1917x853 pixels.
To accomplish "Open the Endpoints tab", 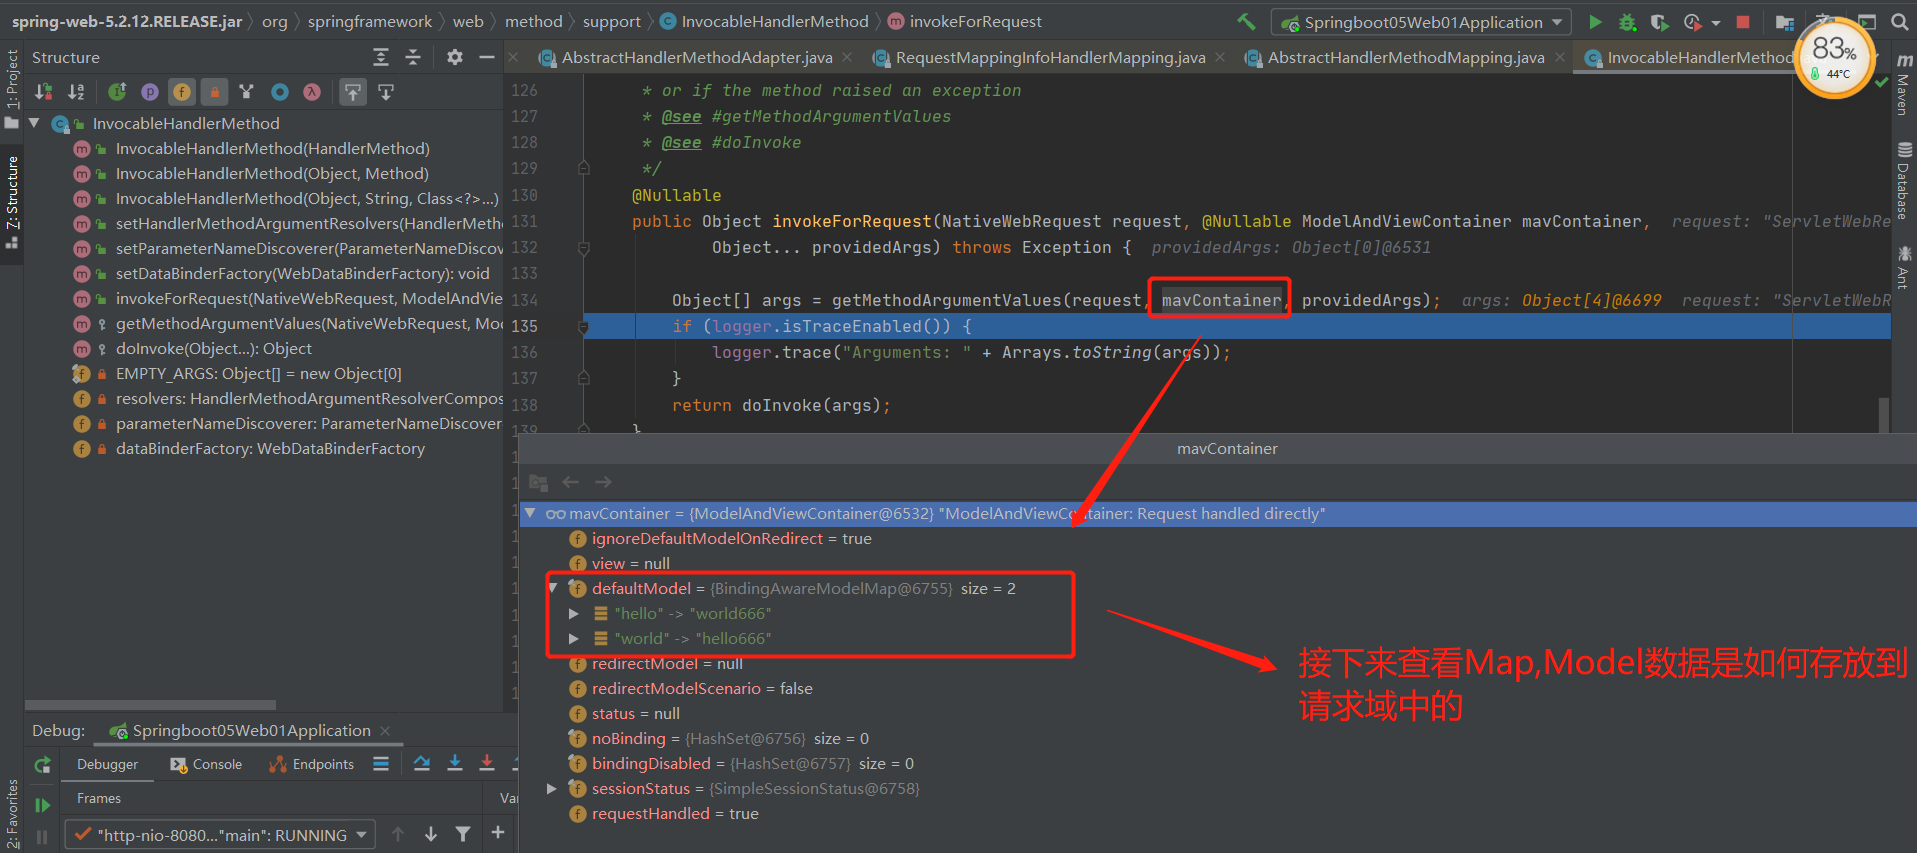I will 311,764.
